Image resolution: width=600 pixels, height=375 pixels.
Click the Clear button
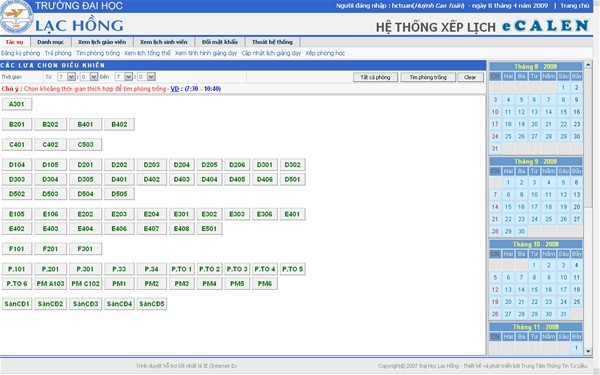point(470,77)
